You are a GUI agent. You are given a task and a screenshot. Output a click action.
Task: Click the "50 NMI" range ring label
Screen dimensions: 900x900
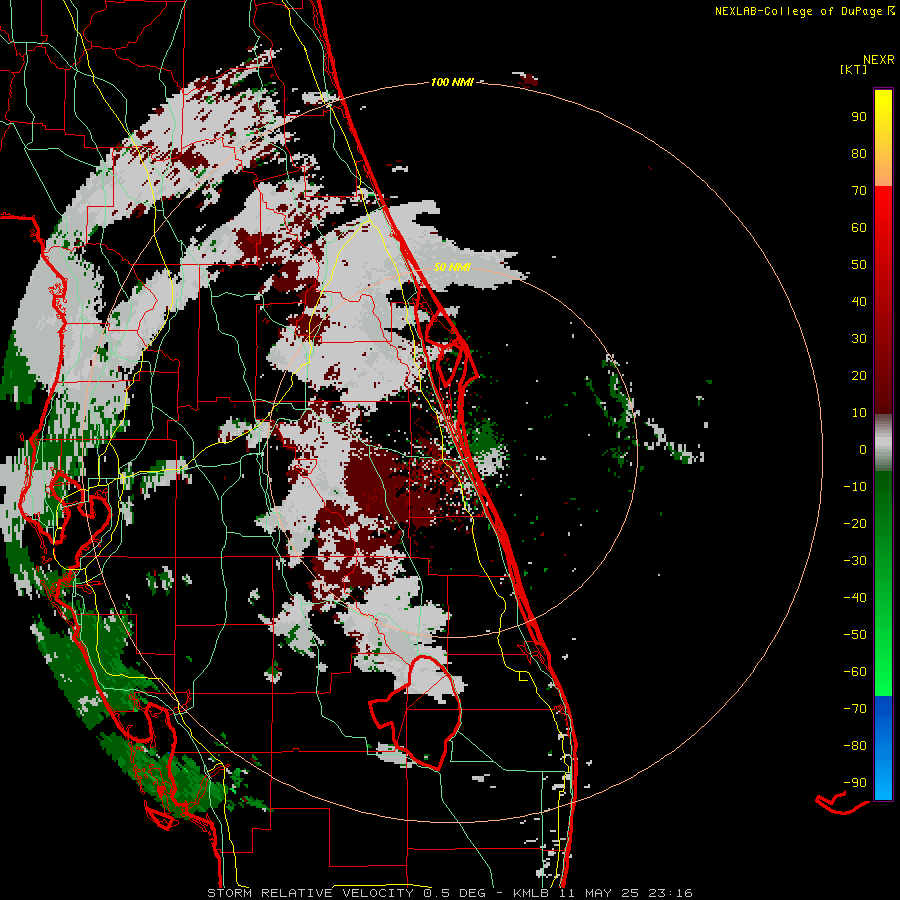pos(452,267)
